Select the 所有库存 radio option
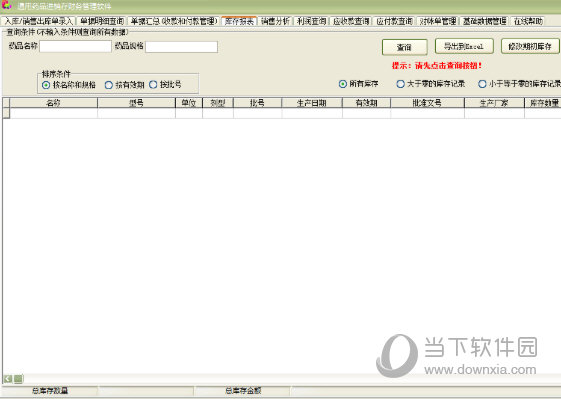The height and width of the screenshot is (399, 561). pos(343,84)
